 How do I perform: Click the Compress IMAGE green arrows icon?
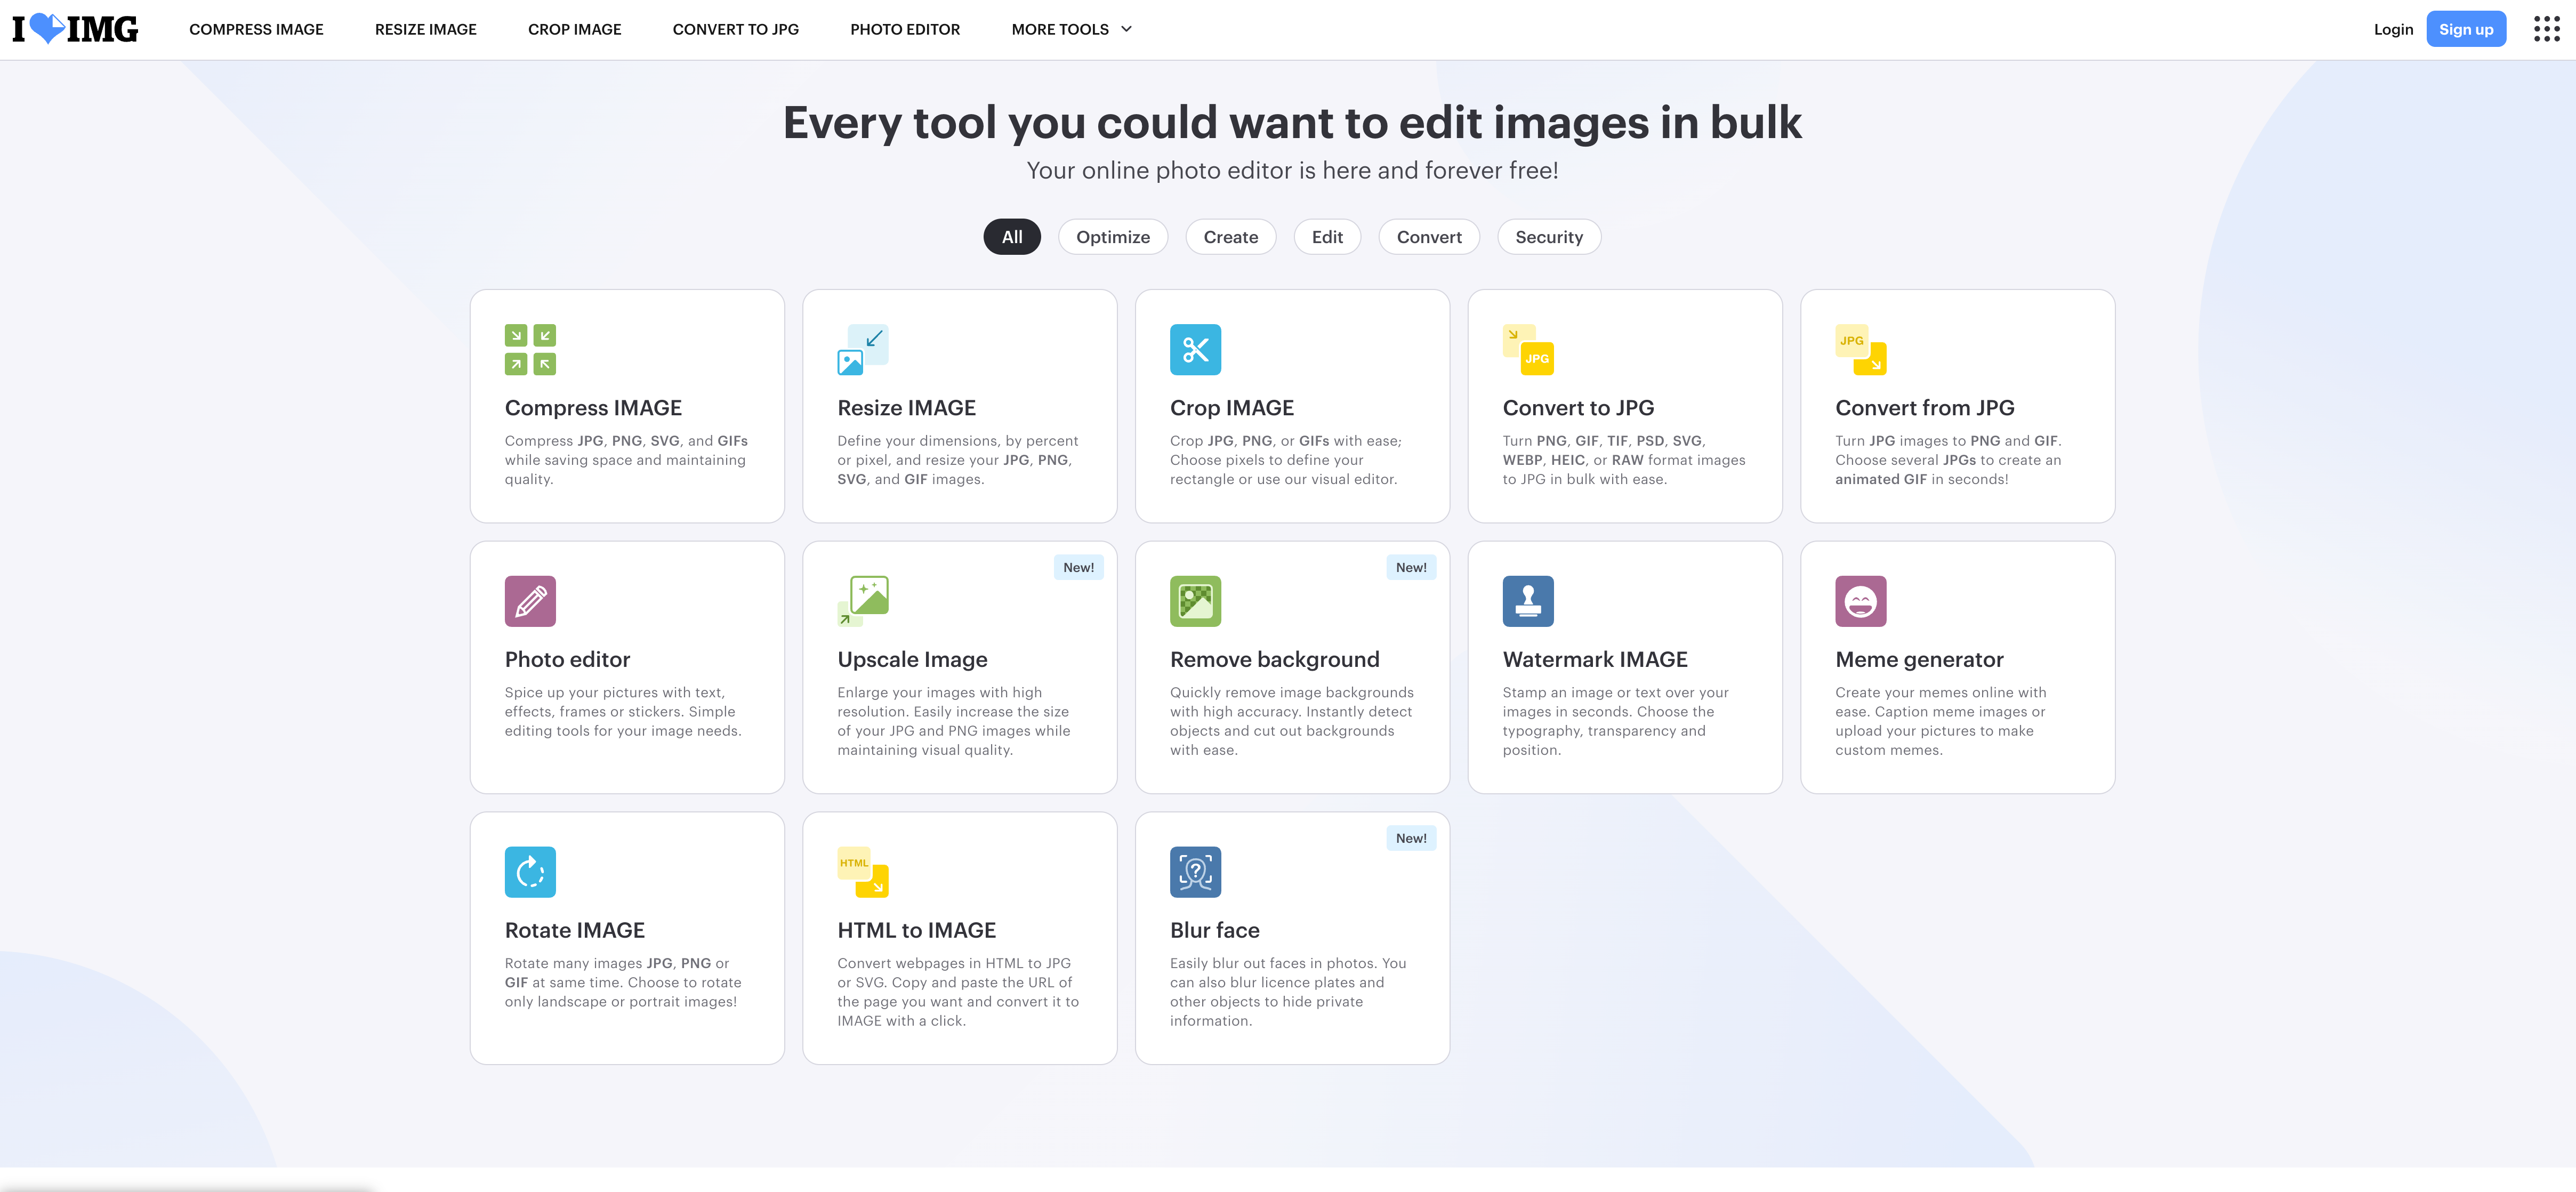[x=530, y=349]
